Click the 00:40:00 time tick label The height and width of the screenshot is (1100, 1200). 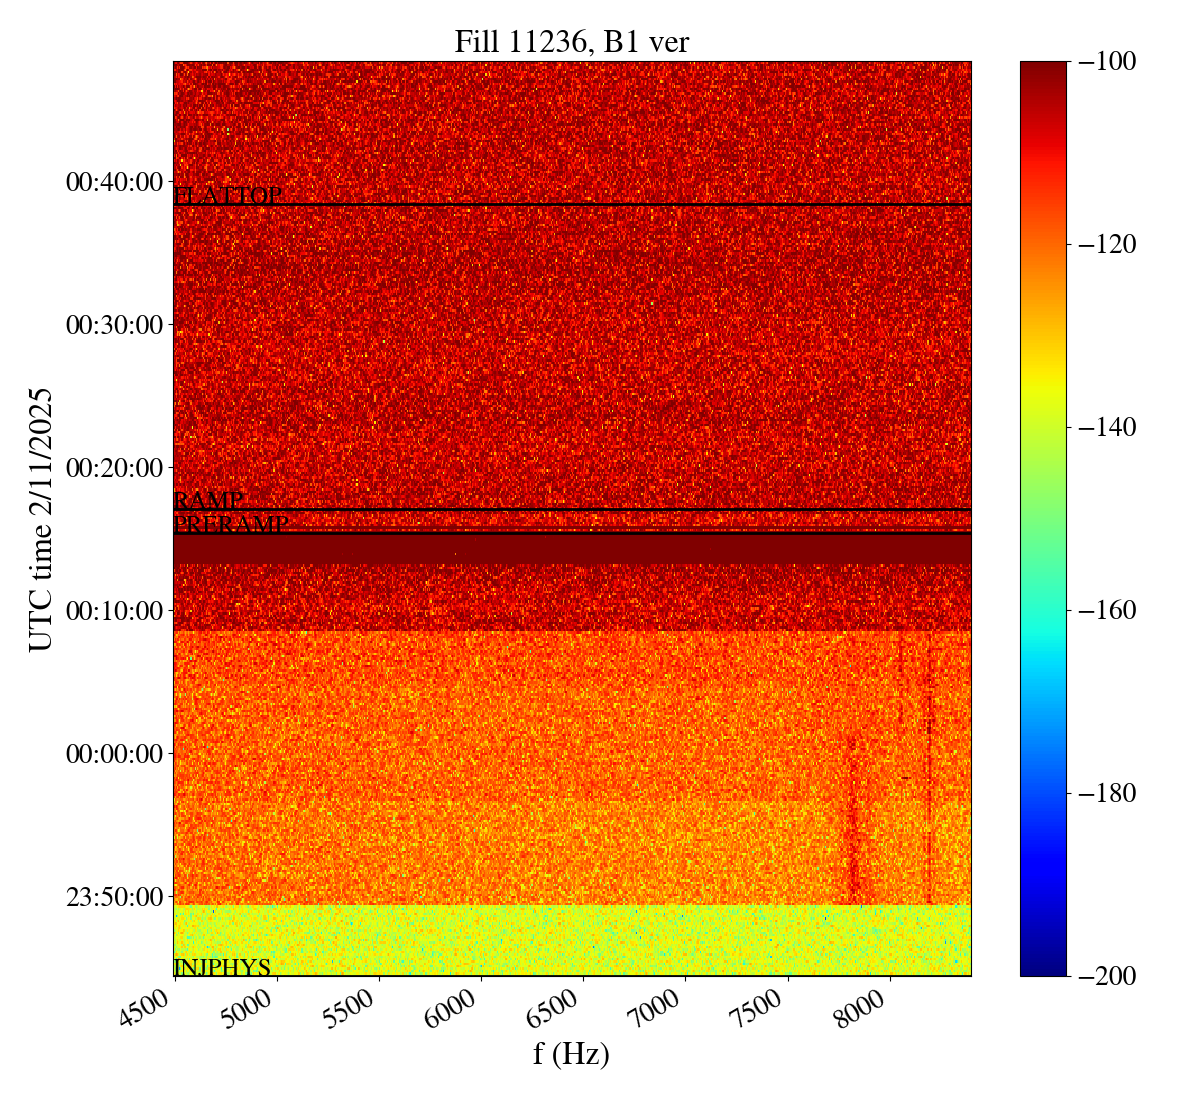tap(114, 182)
